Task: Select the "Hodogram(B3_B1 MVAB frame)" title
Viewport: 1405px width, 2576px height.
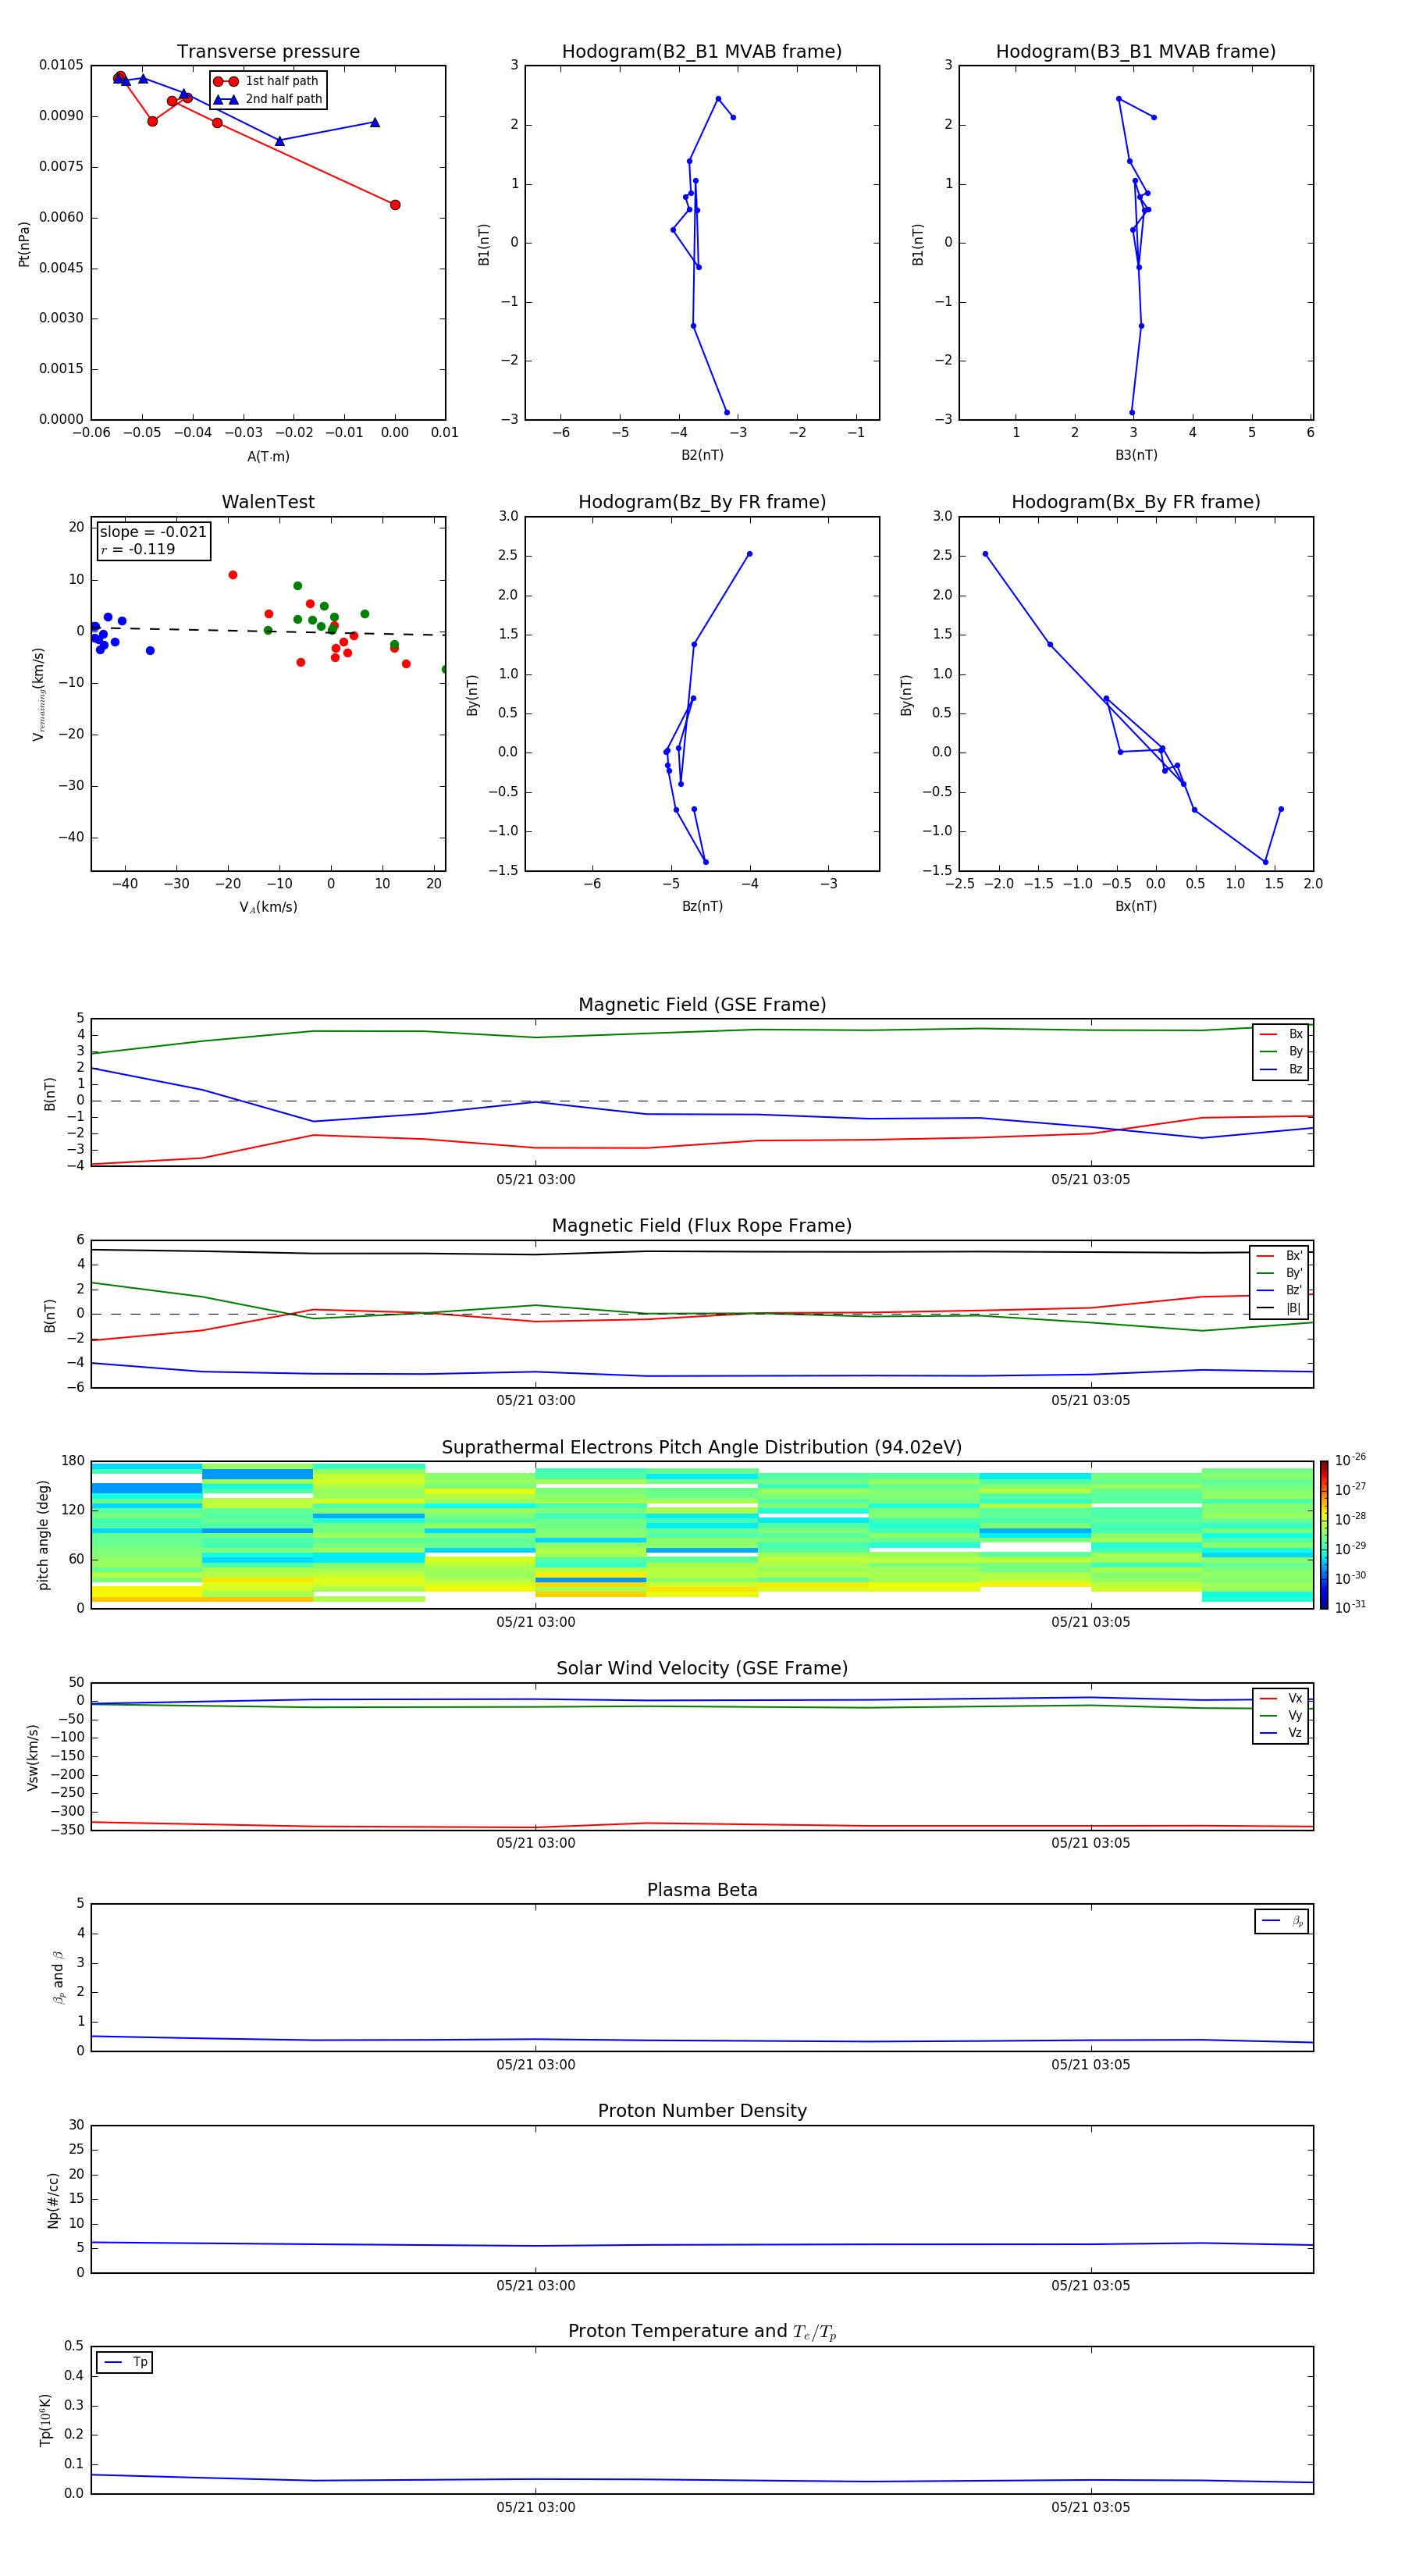Action: tap(1136, 52)
